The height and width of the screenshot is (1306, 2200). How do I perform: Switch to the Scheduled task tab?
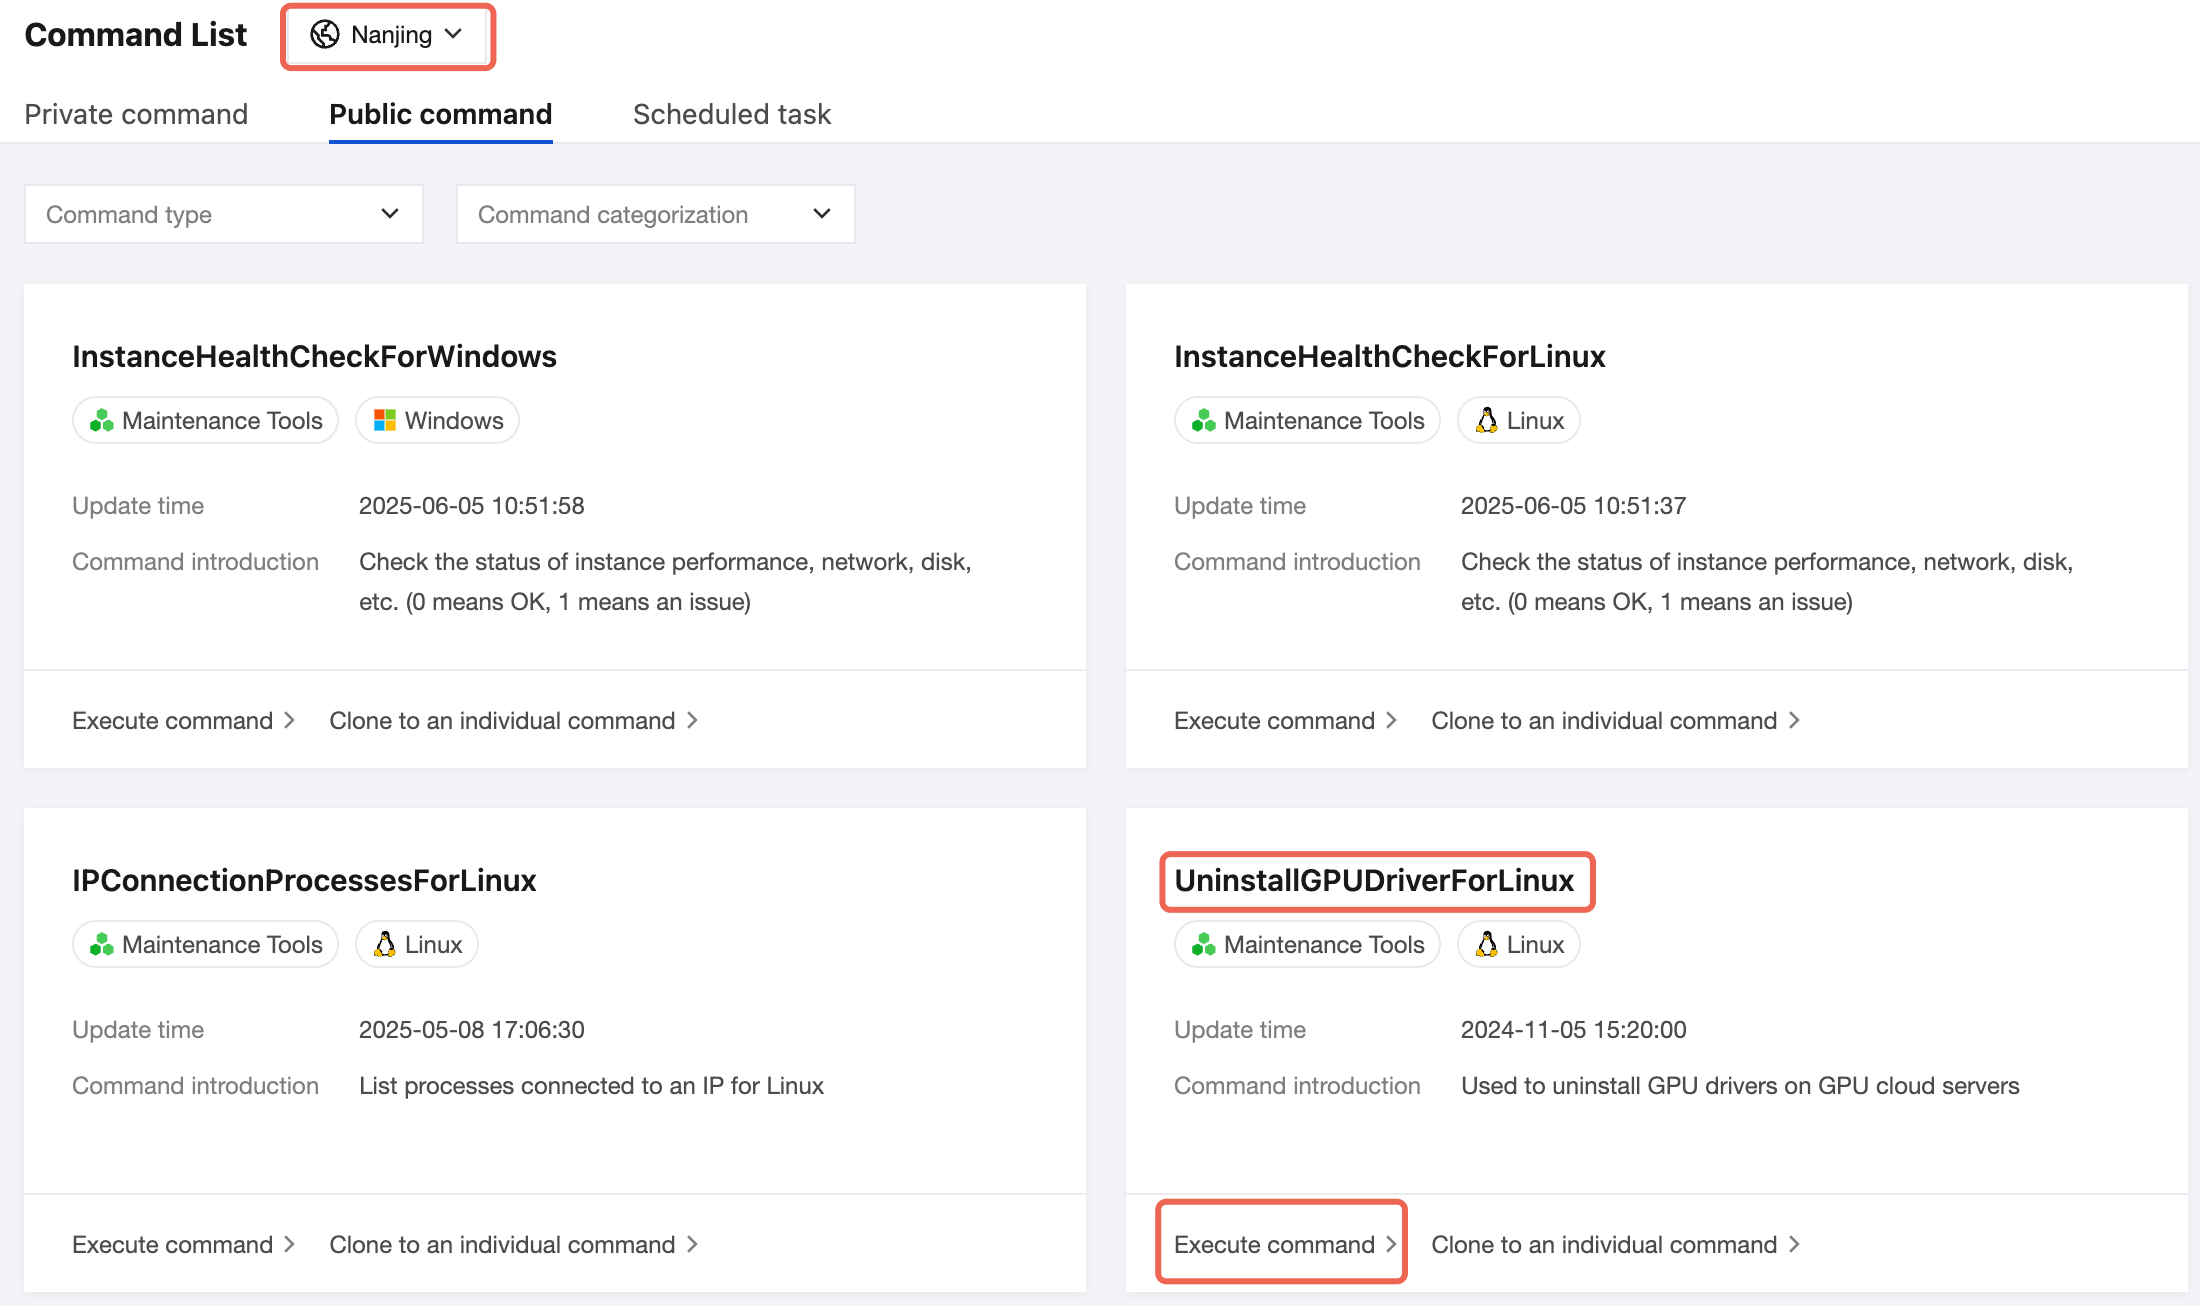coord(731,114)
